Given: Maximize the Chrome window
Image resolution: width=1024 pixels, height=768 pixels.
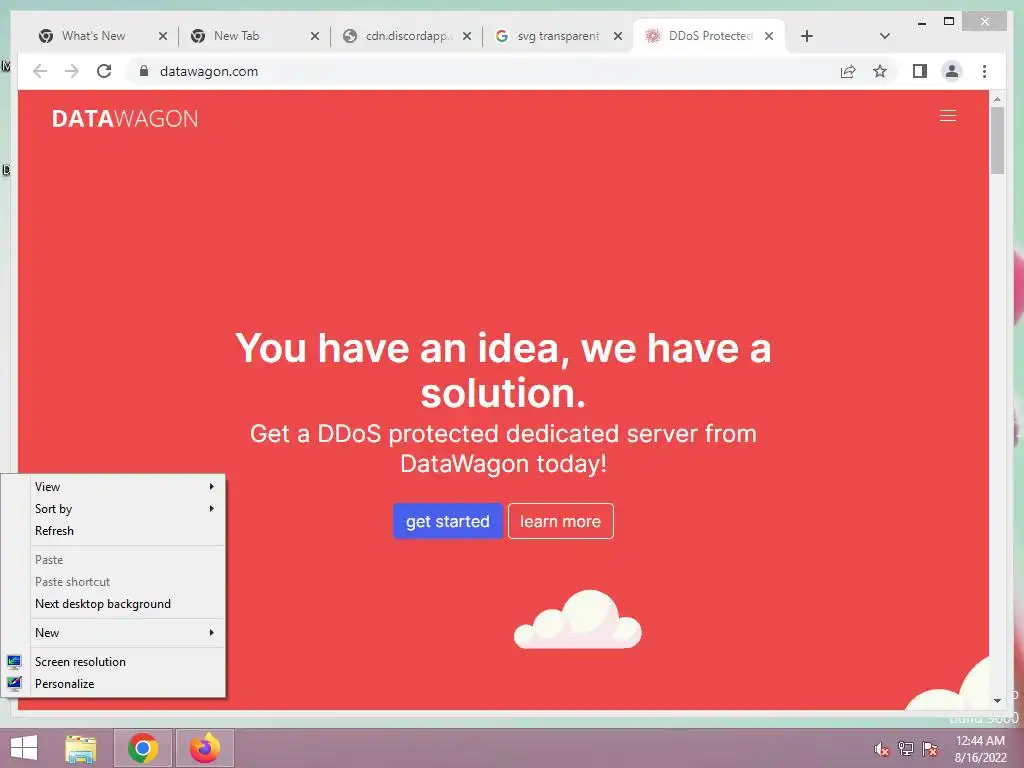Looking at the screenshot, I should [949, 22].
